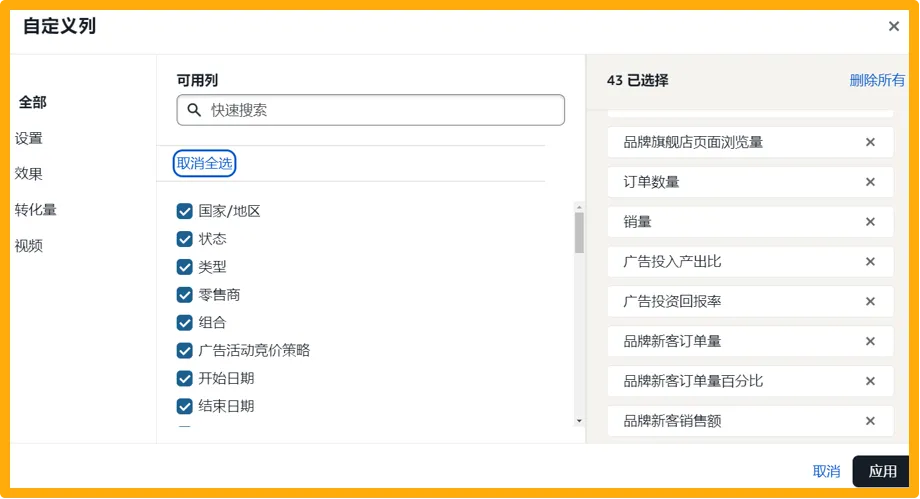Remove 品牌旗舰店页面浏览量 from selected columns
The image size is (920, 499).
point(870,142)
